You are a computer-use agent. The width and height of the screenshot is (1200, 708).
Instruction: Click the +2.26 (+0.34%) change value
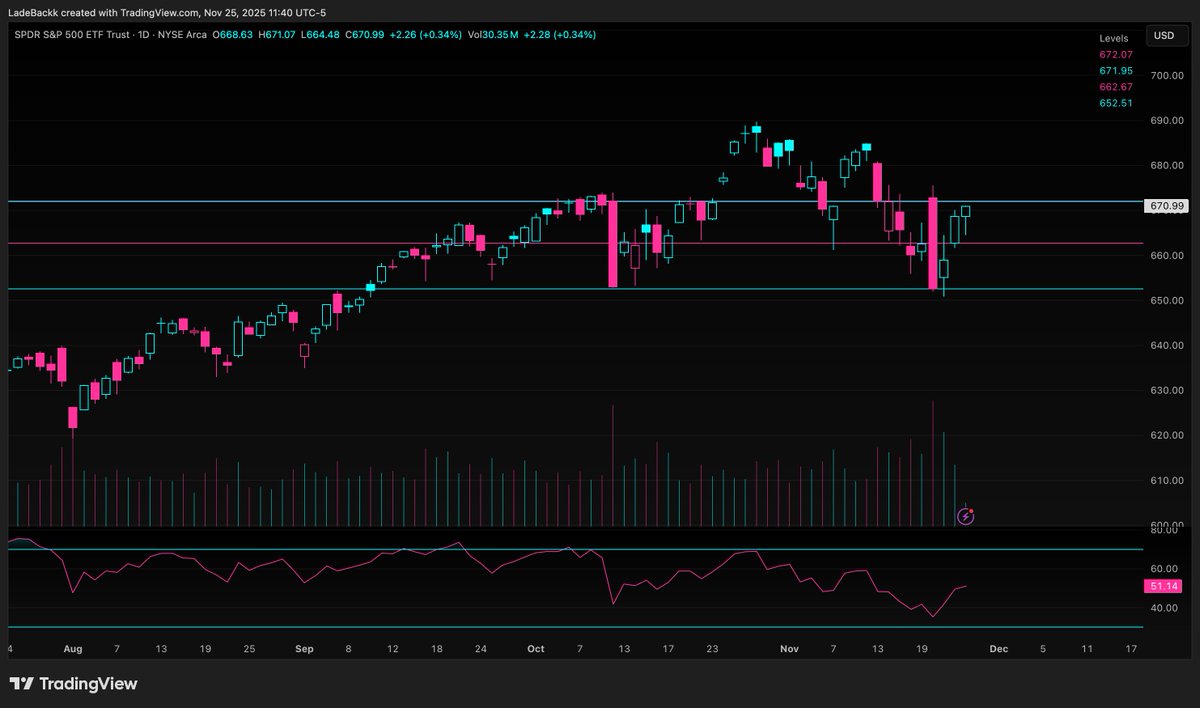tap(427, 35)
